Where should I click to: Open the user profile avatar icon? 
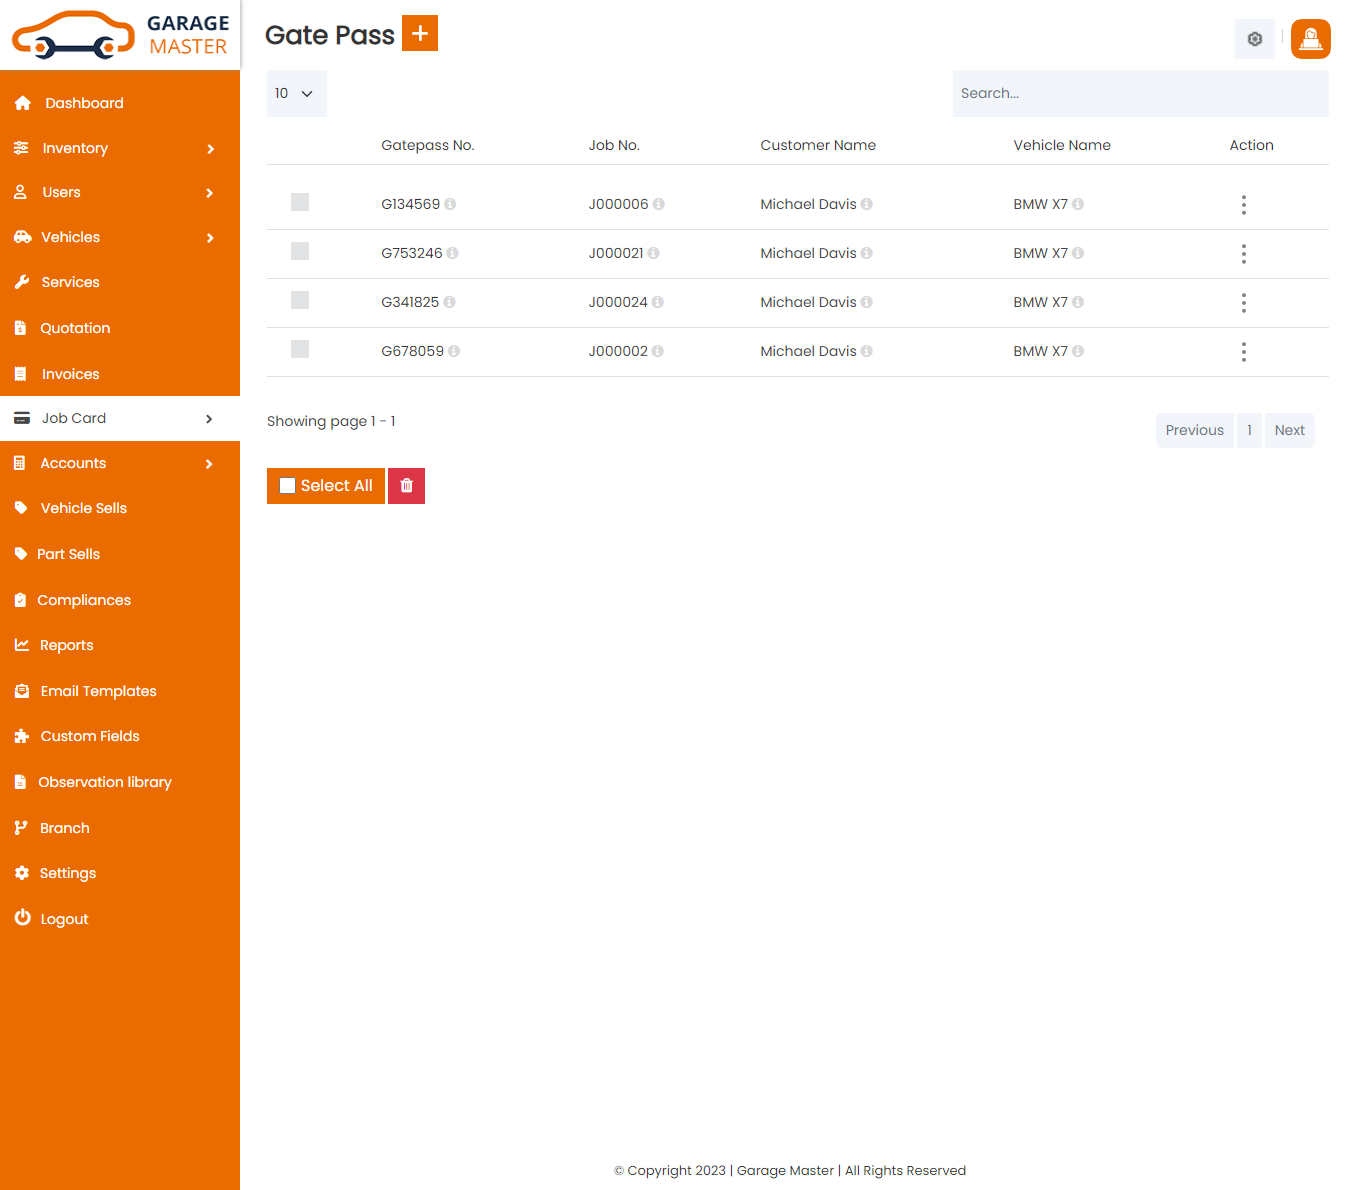[1310, 39]
